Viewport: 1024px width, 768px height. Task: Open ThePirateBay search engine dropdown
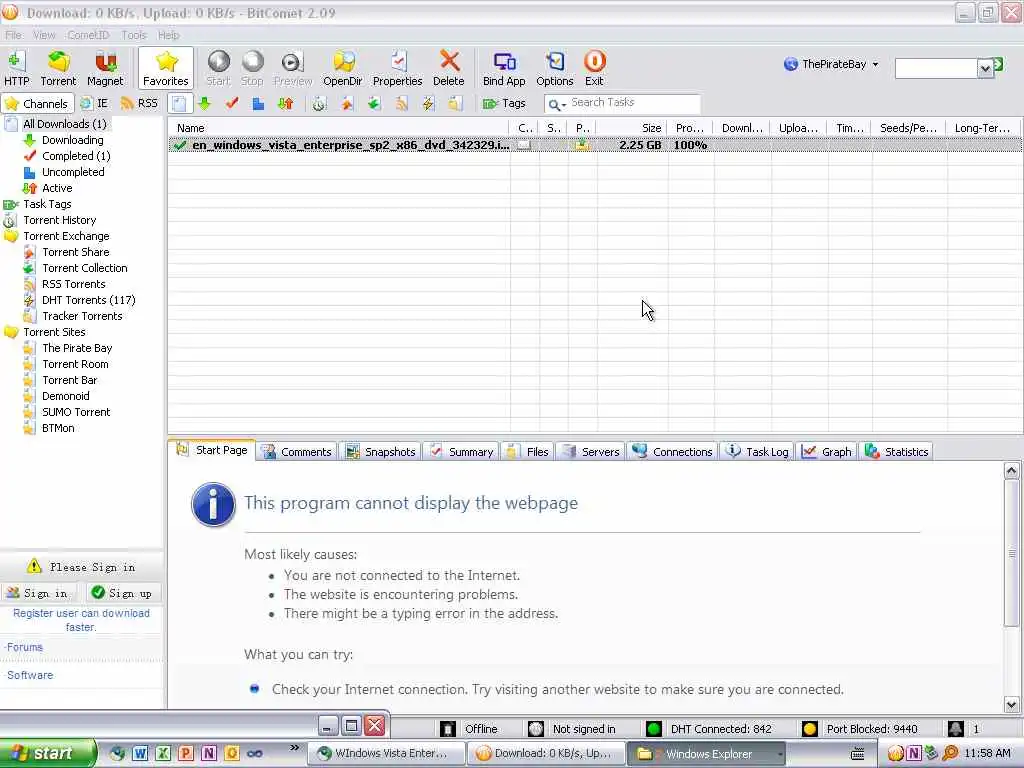point(831,64)
